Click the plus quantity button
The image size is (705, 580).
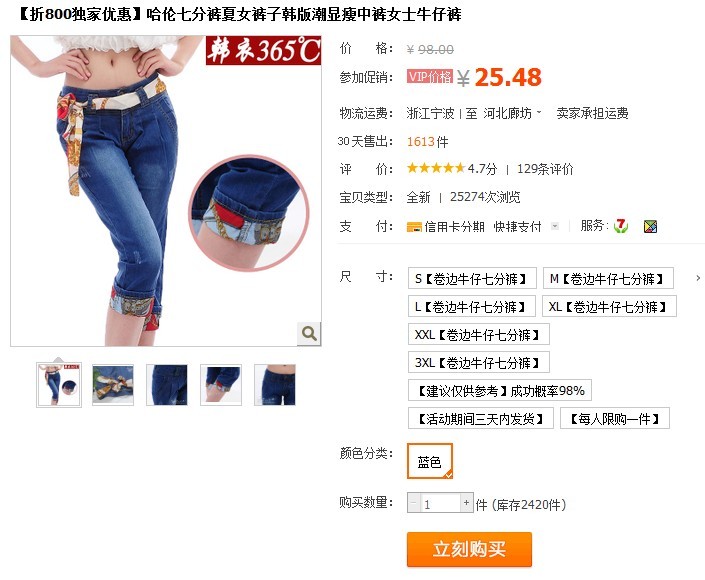click(466, 503)
